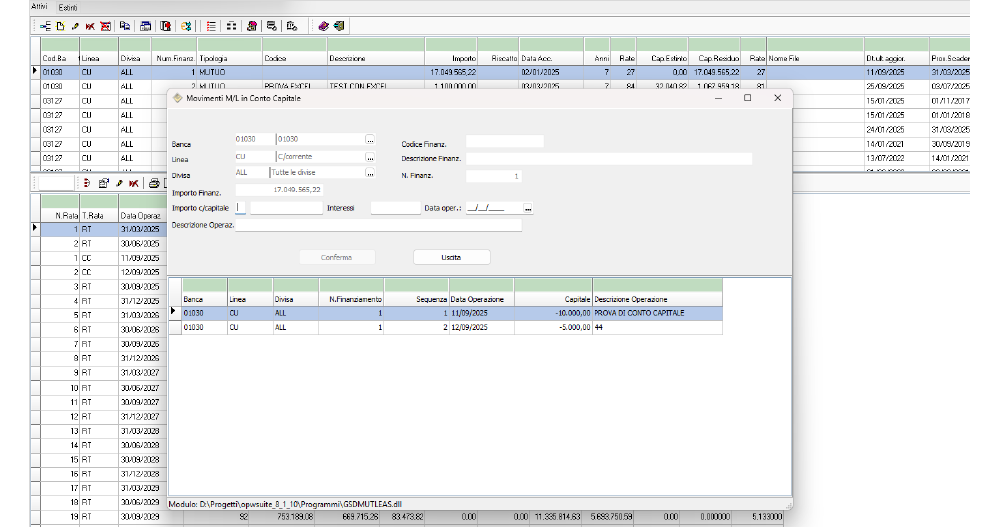The image size is (1000, 527).
Task: Click the new document icon in top toolbar
Action: pyautogui.click(x=60, y=26)
